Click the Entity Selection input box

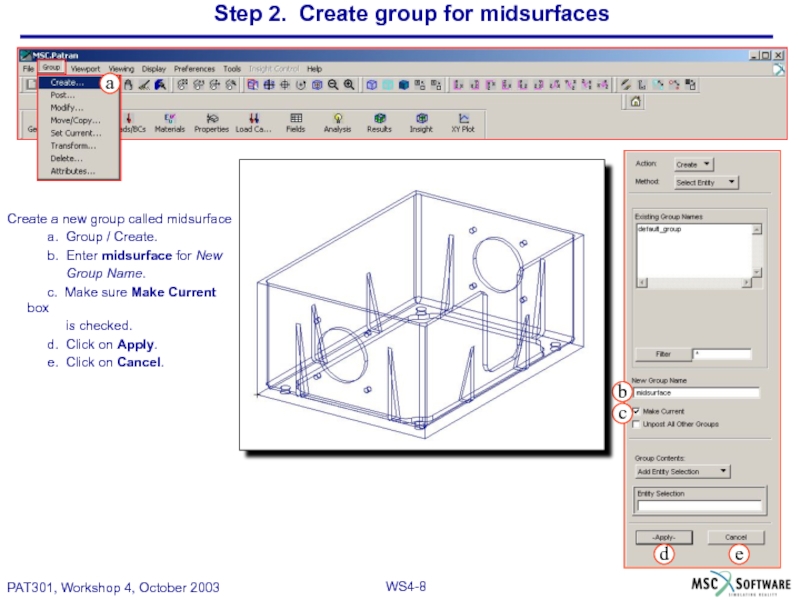point(699,506)
